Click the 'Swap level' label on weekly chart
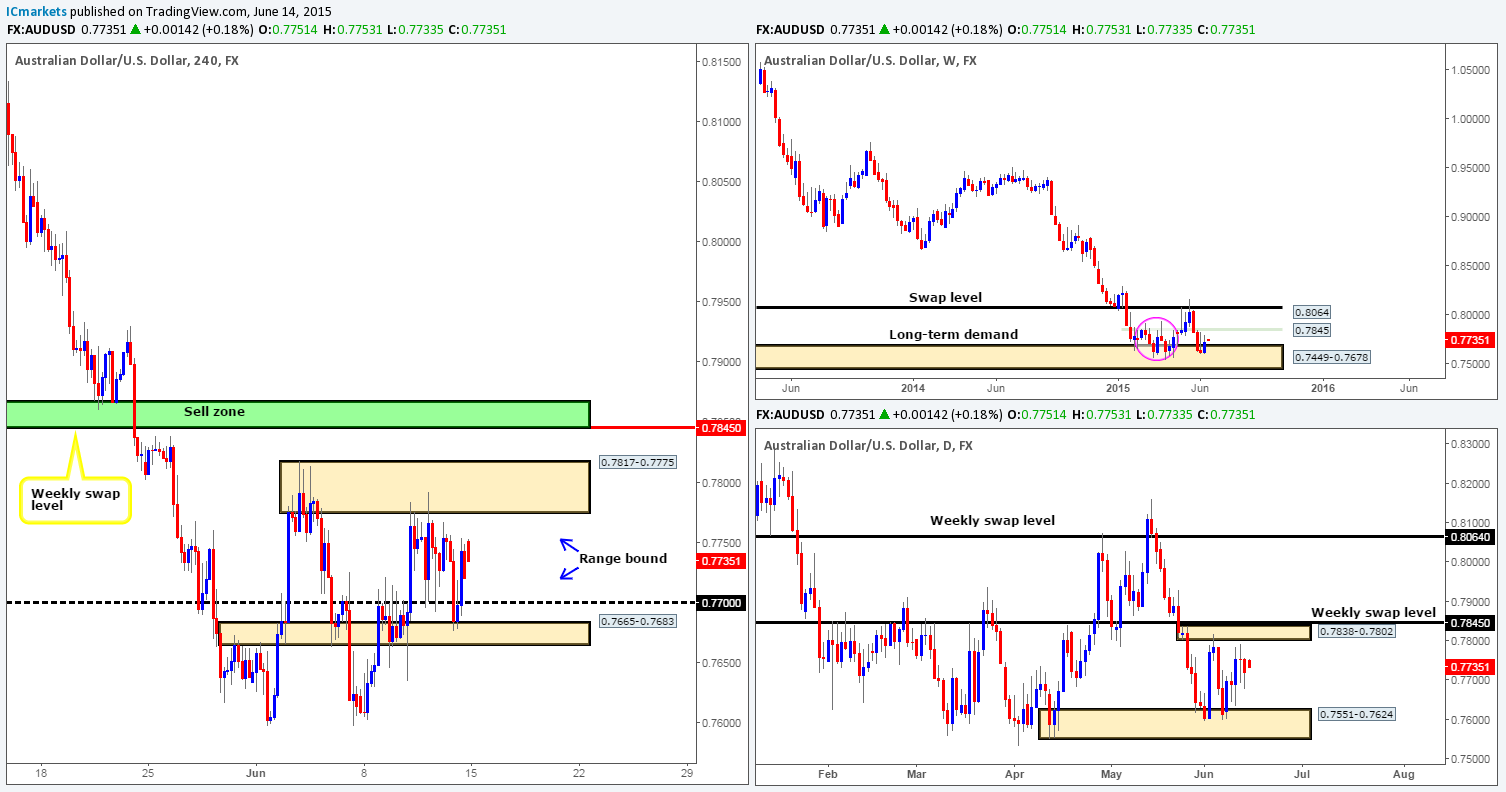The image size is (1506, 792). point(945,297)
